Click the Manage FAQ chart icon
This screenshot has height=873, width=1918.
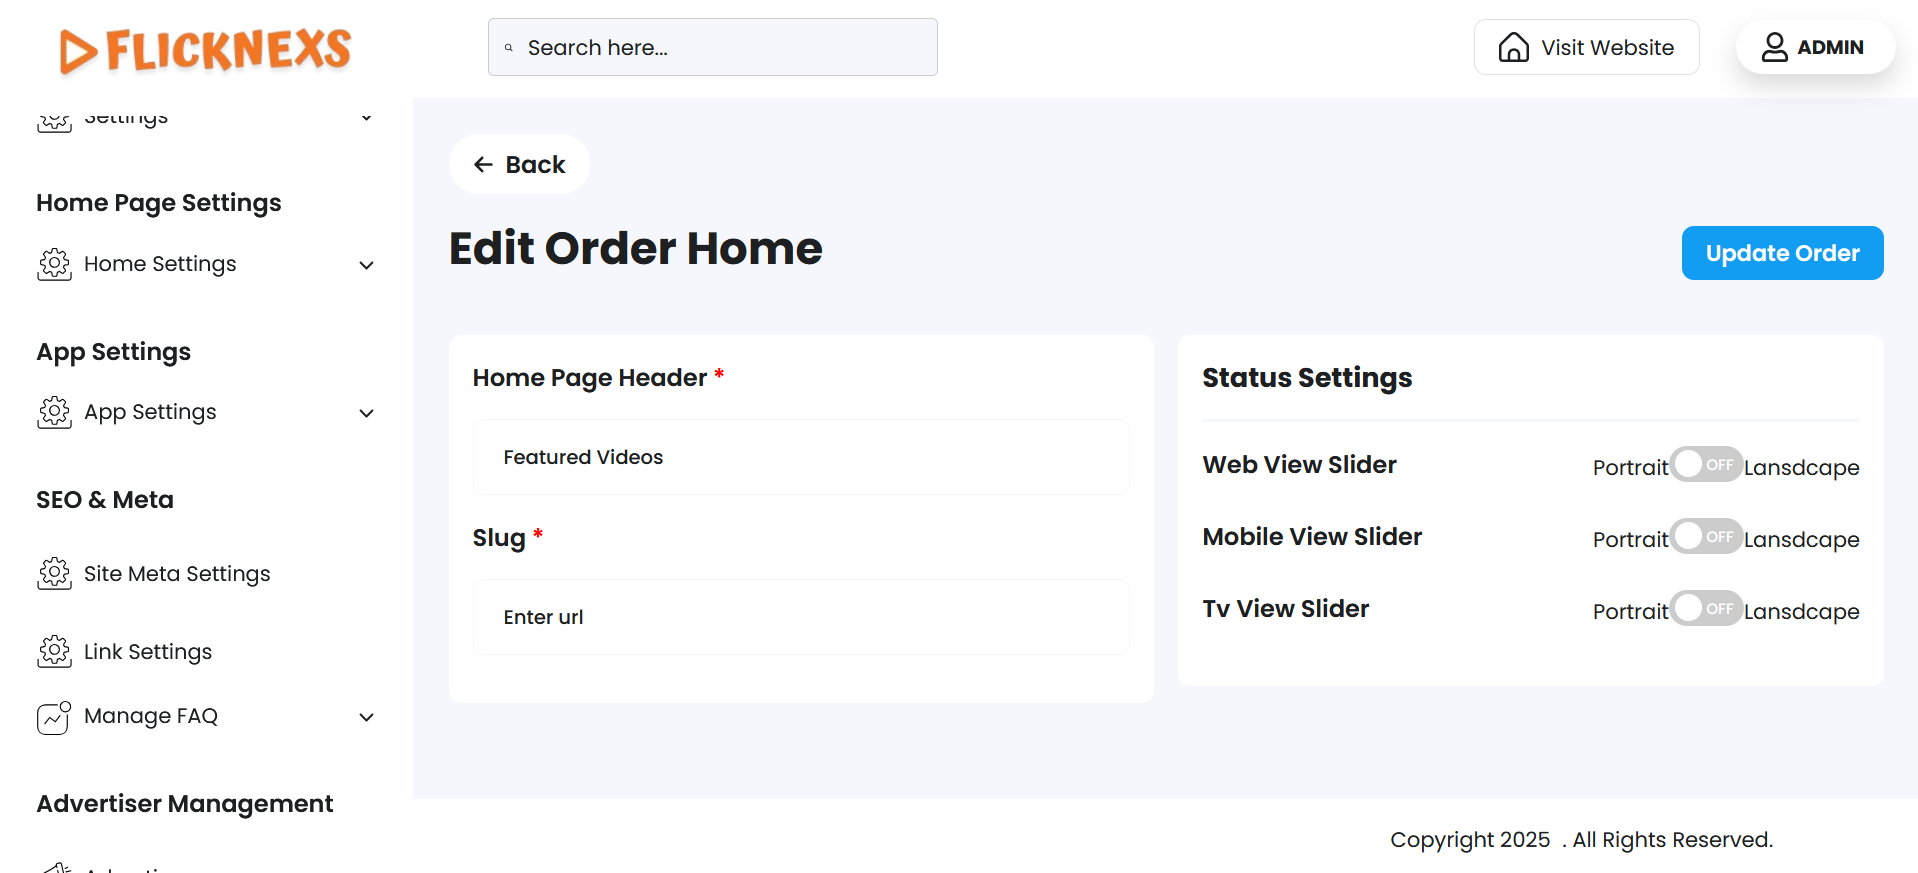point(54,717)
